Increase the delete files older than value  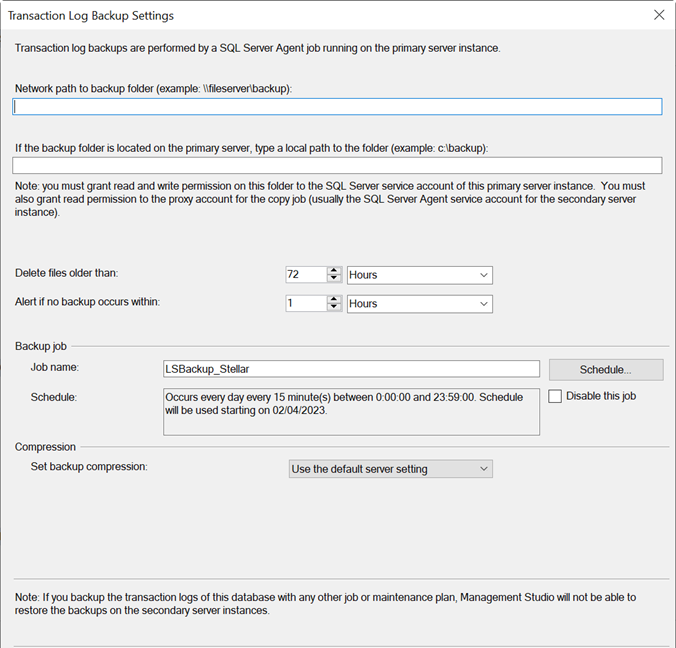coord(334,271)
